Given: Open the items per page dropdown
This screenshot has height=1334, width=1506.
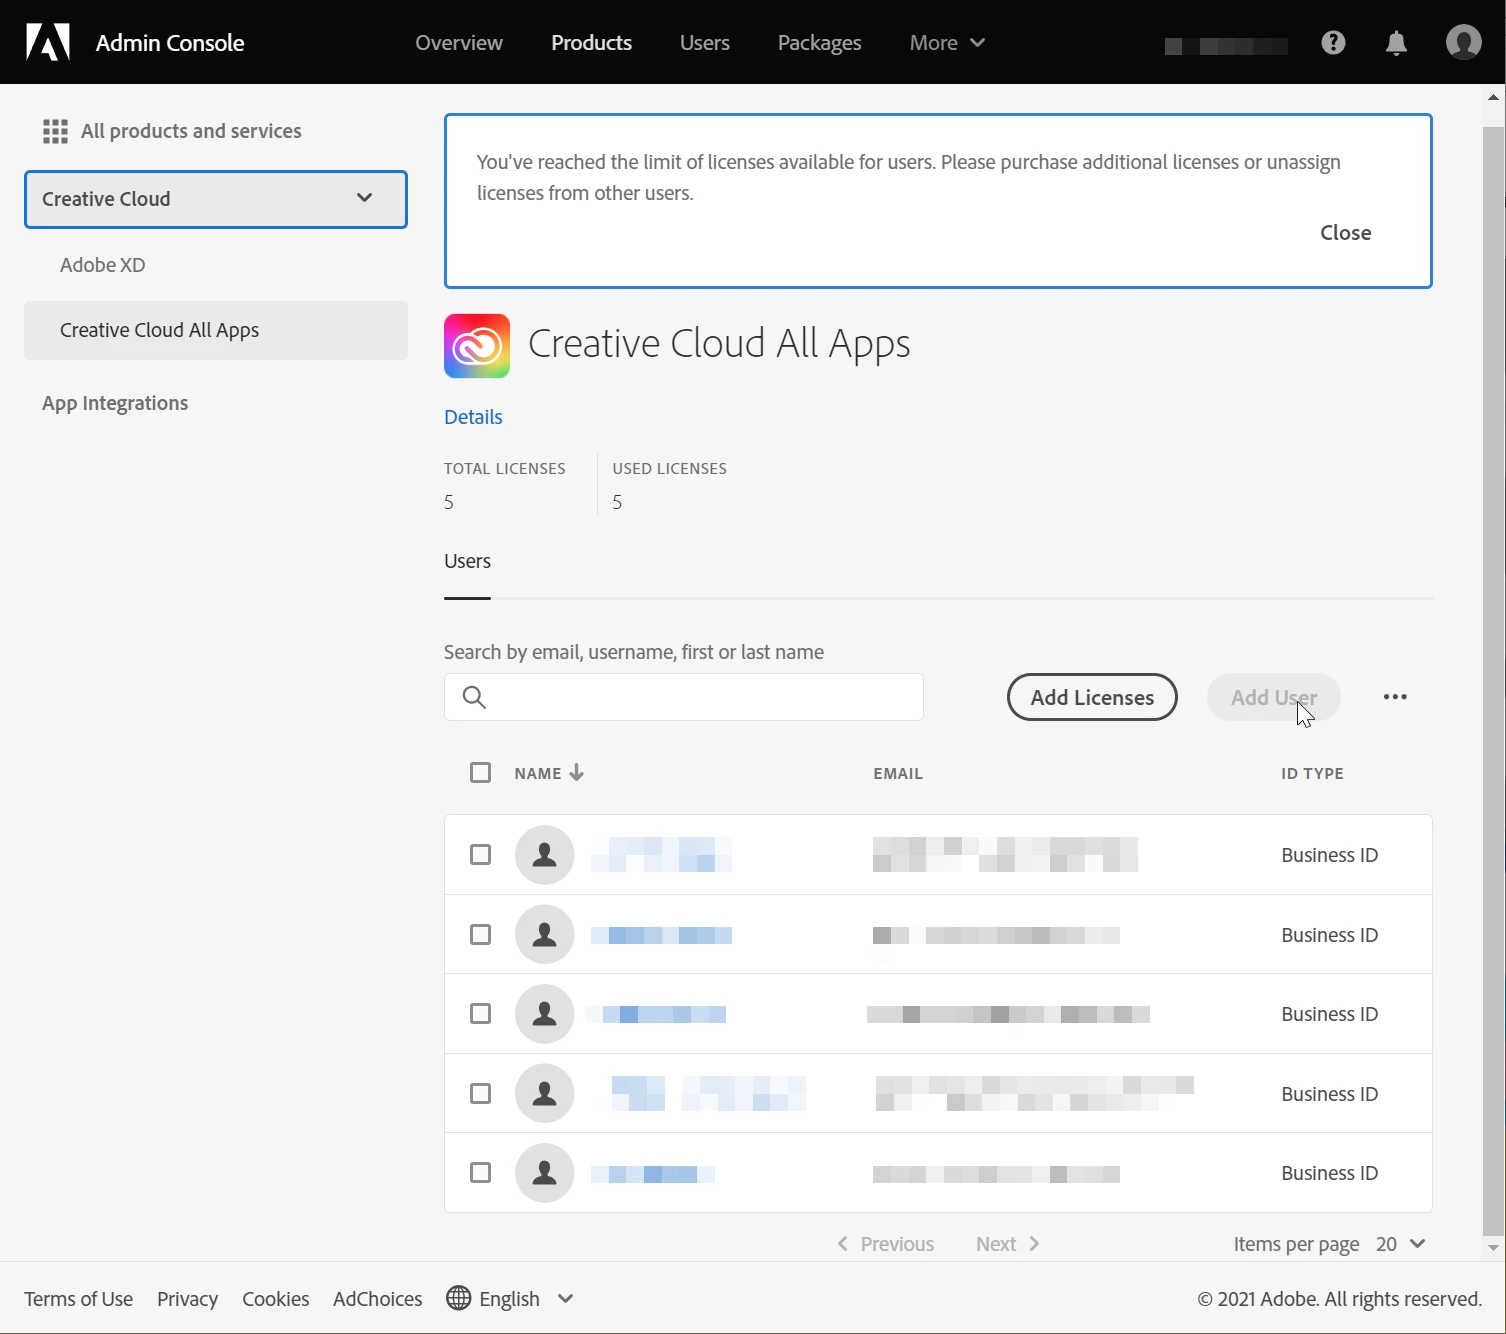Looking at the screenshot, I should click(x=1401, y=1244).
